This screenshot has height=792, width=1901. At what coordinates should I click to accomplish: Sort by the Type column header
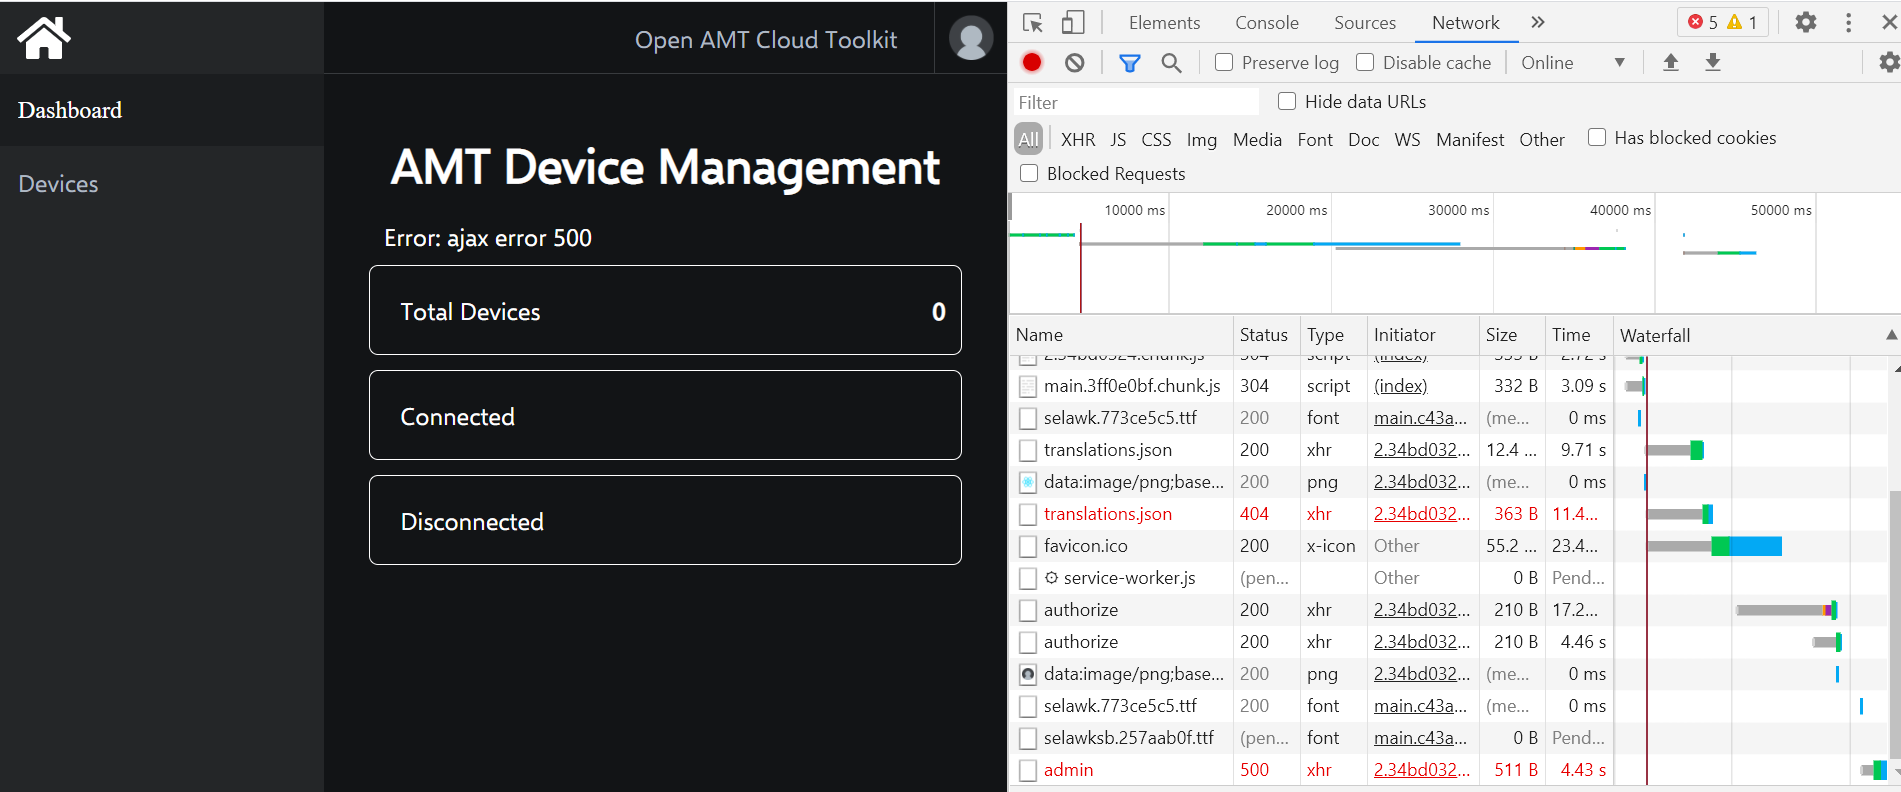(x=1333, y=335)
